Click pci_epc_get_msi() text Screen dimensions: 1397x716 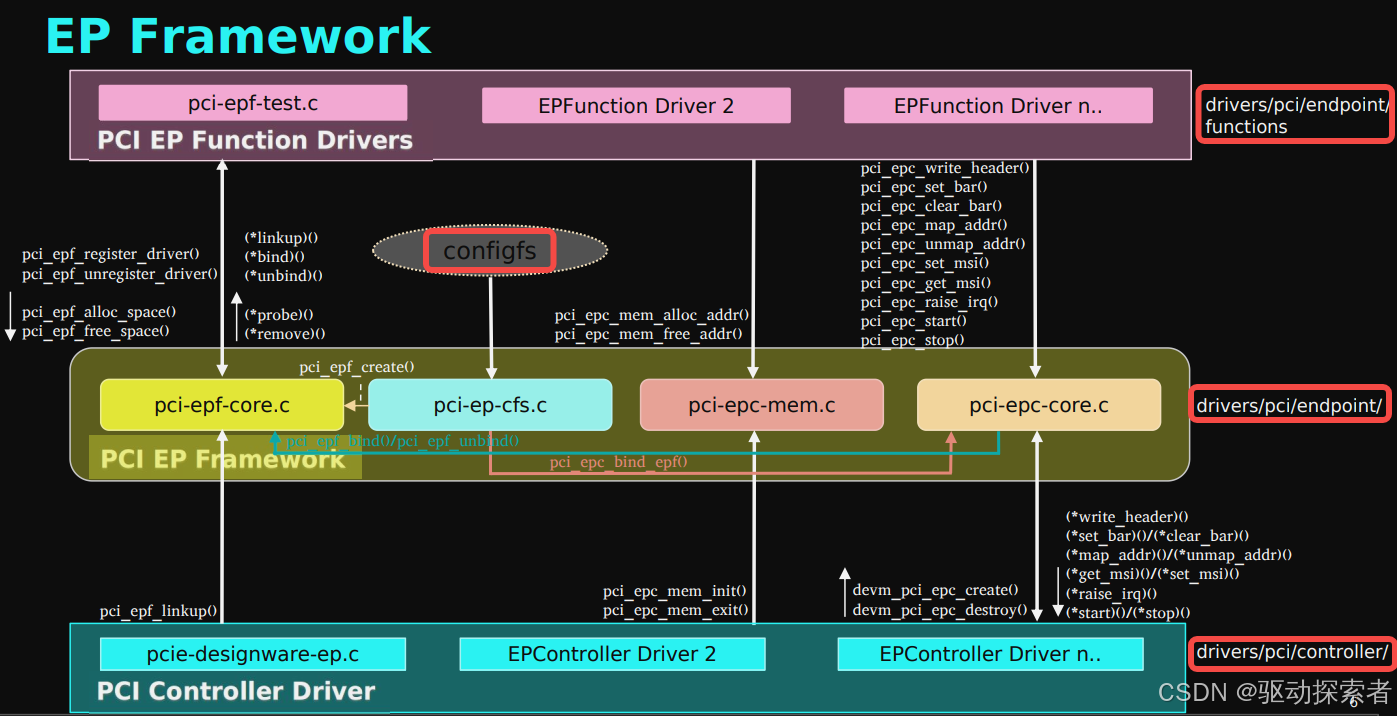(x=926, y=283)
